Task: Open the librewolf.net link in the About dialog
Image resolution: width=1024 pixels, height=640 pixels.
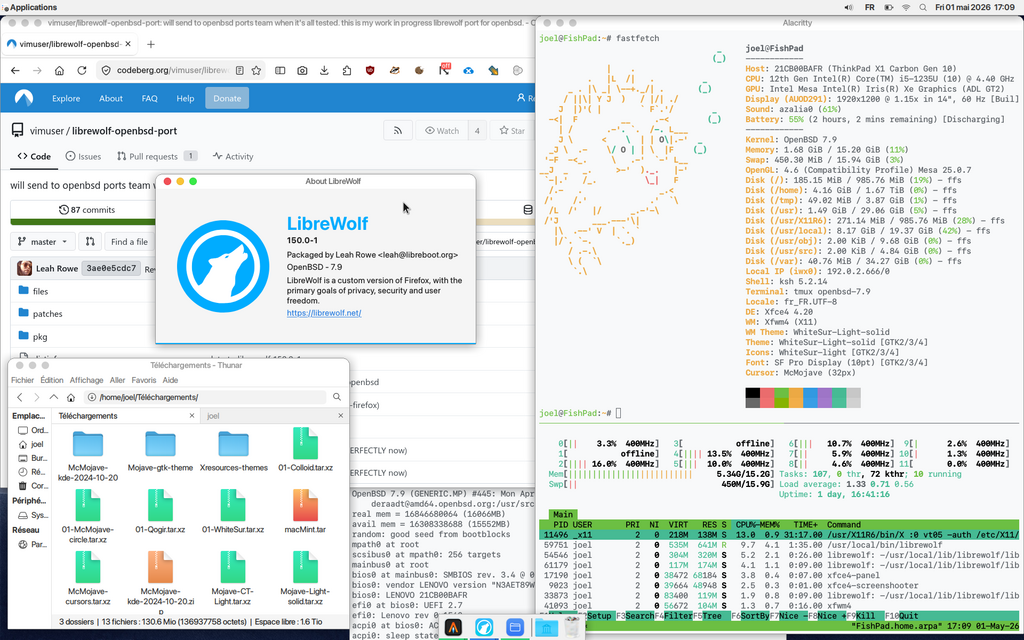Action: 324,313
